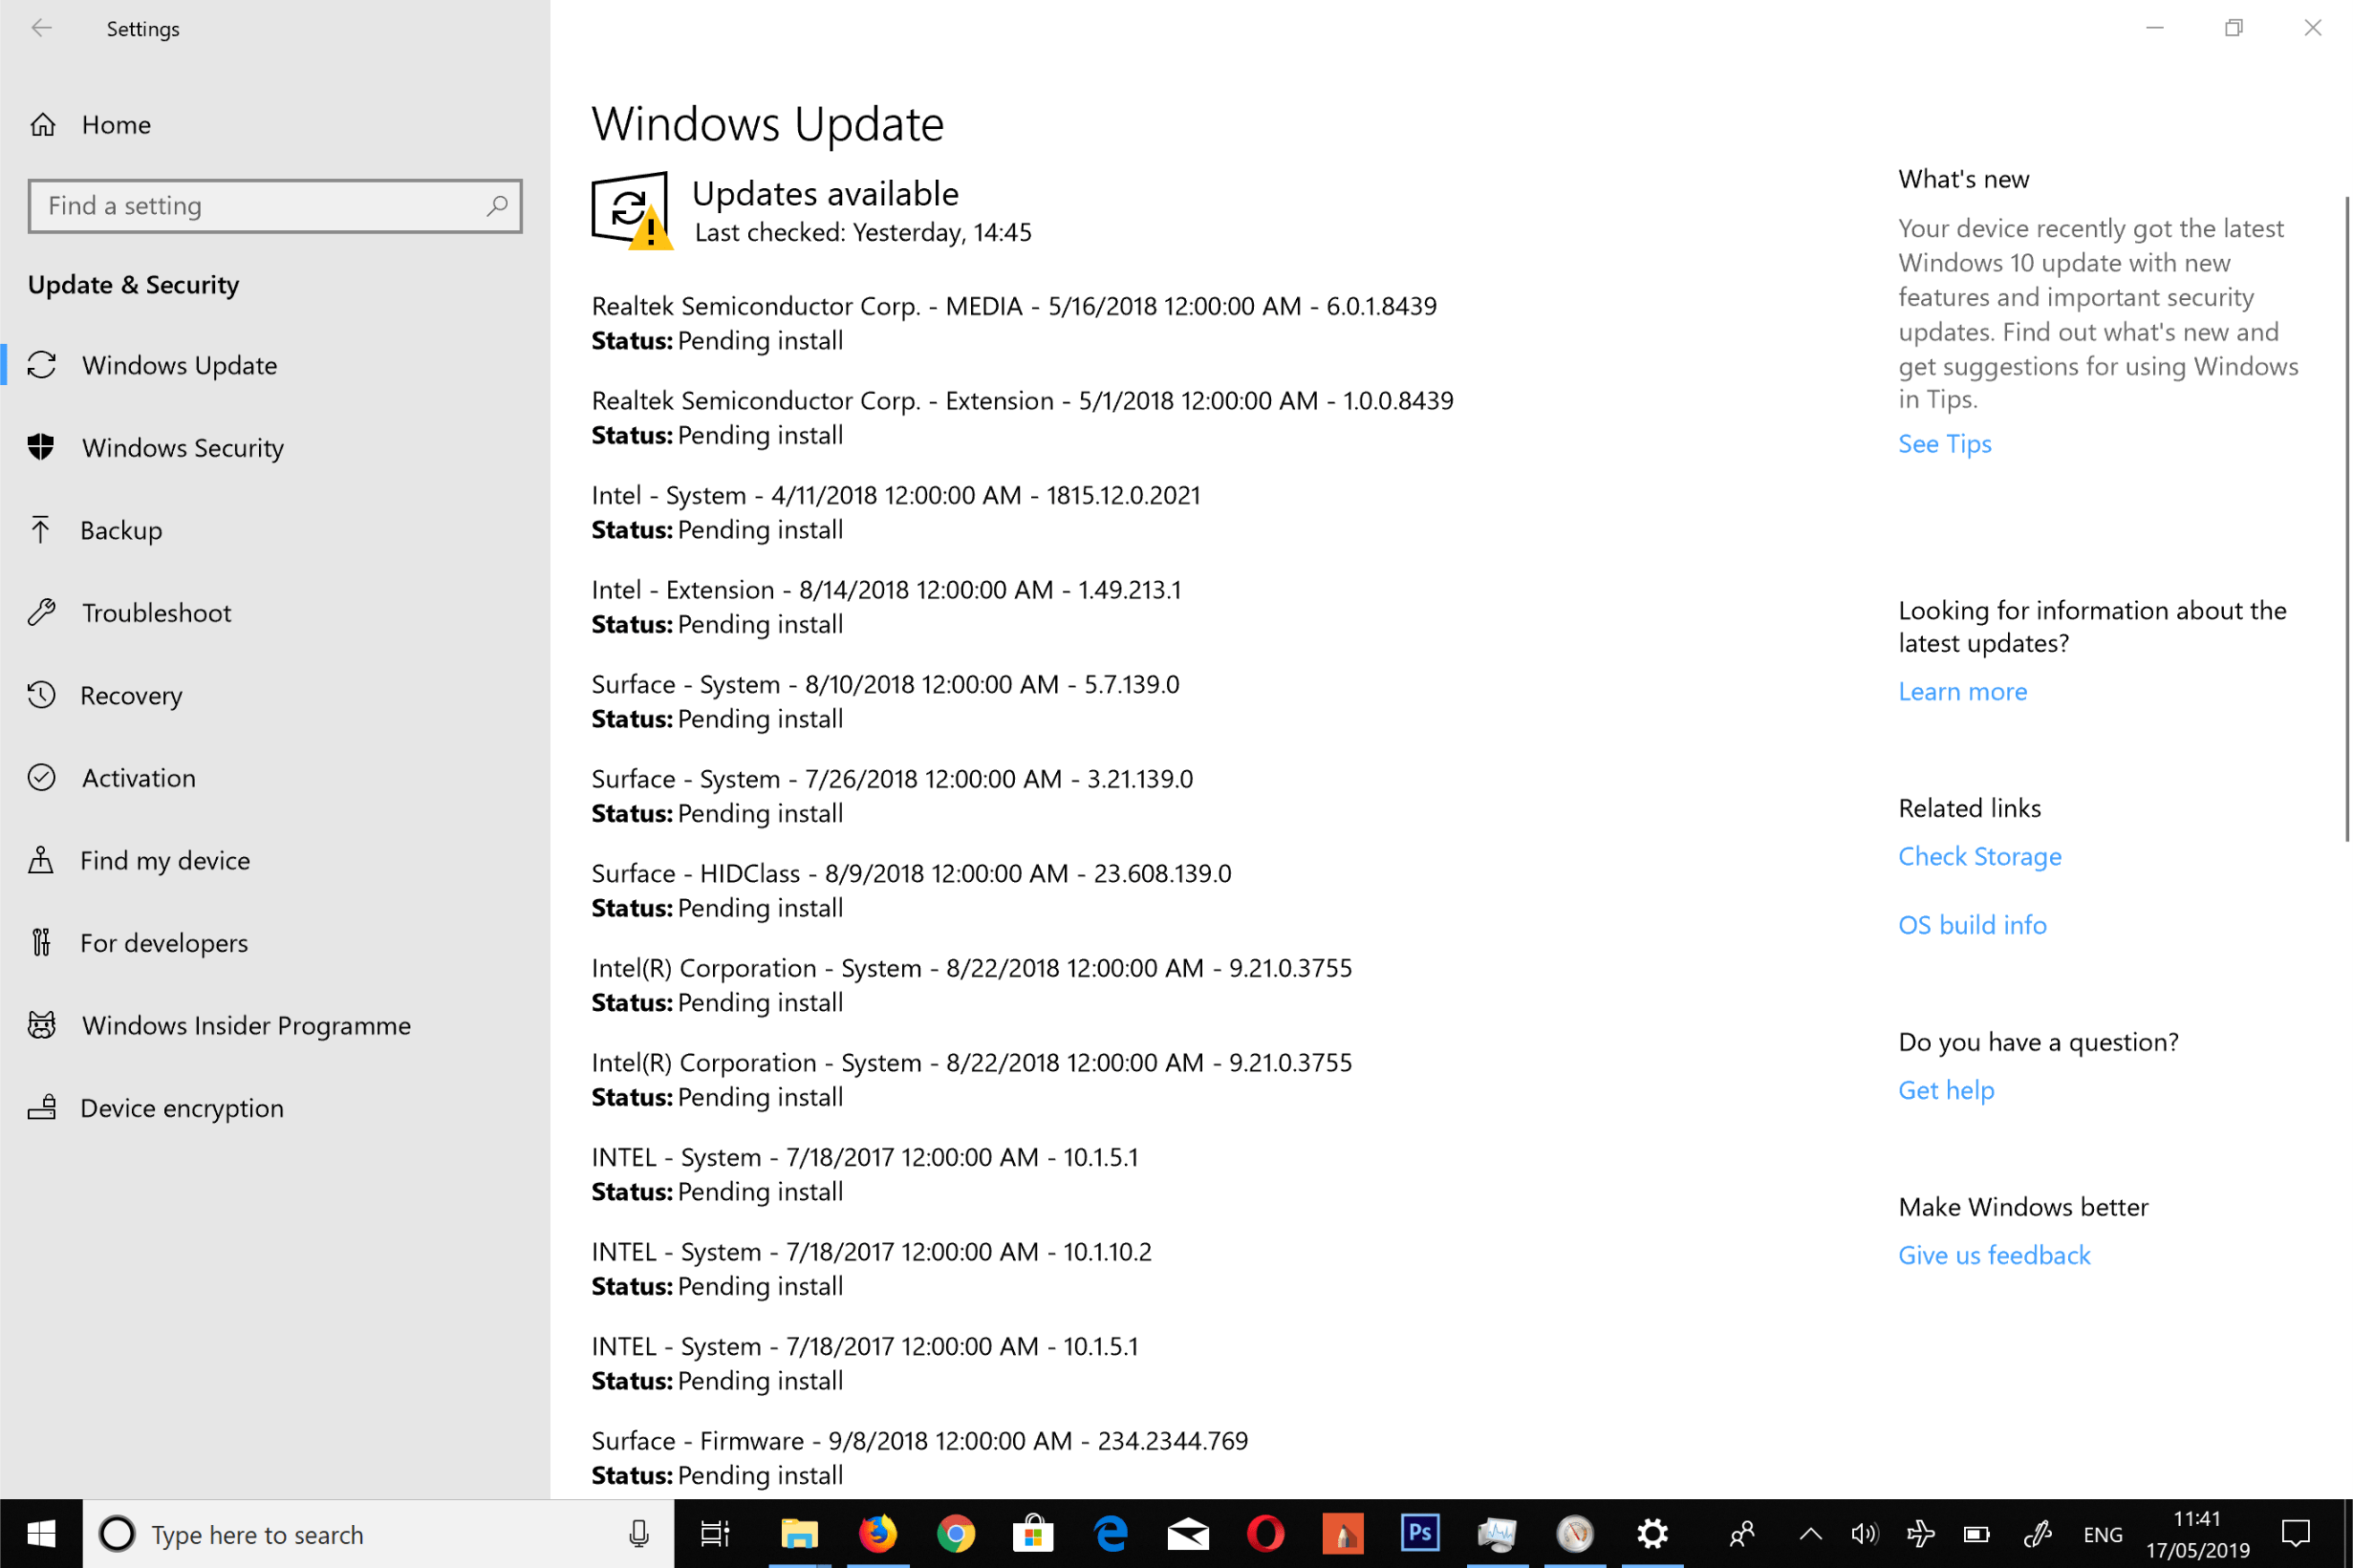Select the Backup section
The image size is (2353, 1568).
tap(121, 530)
